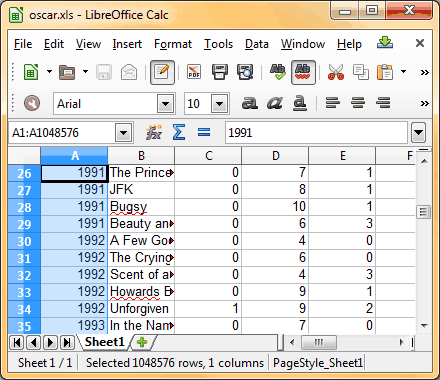Expand the font size 10 dropdown

click(x=219, y=104)
